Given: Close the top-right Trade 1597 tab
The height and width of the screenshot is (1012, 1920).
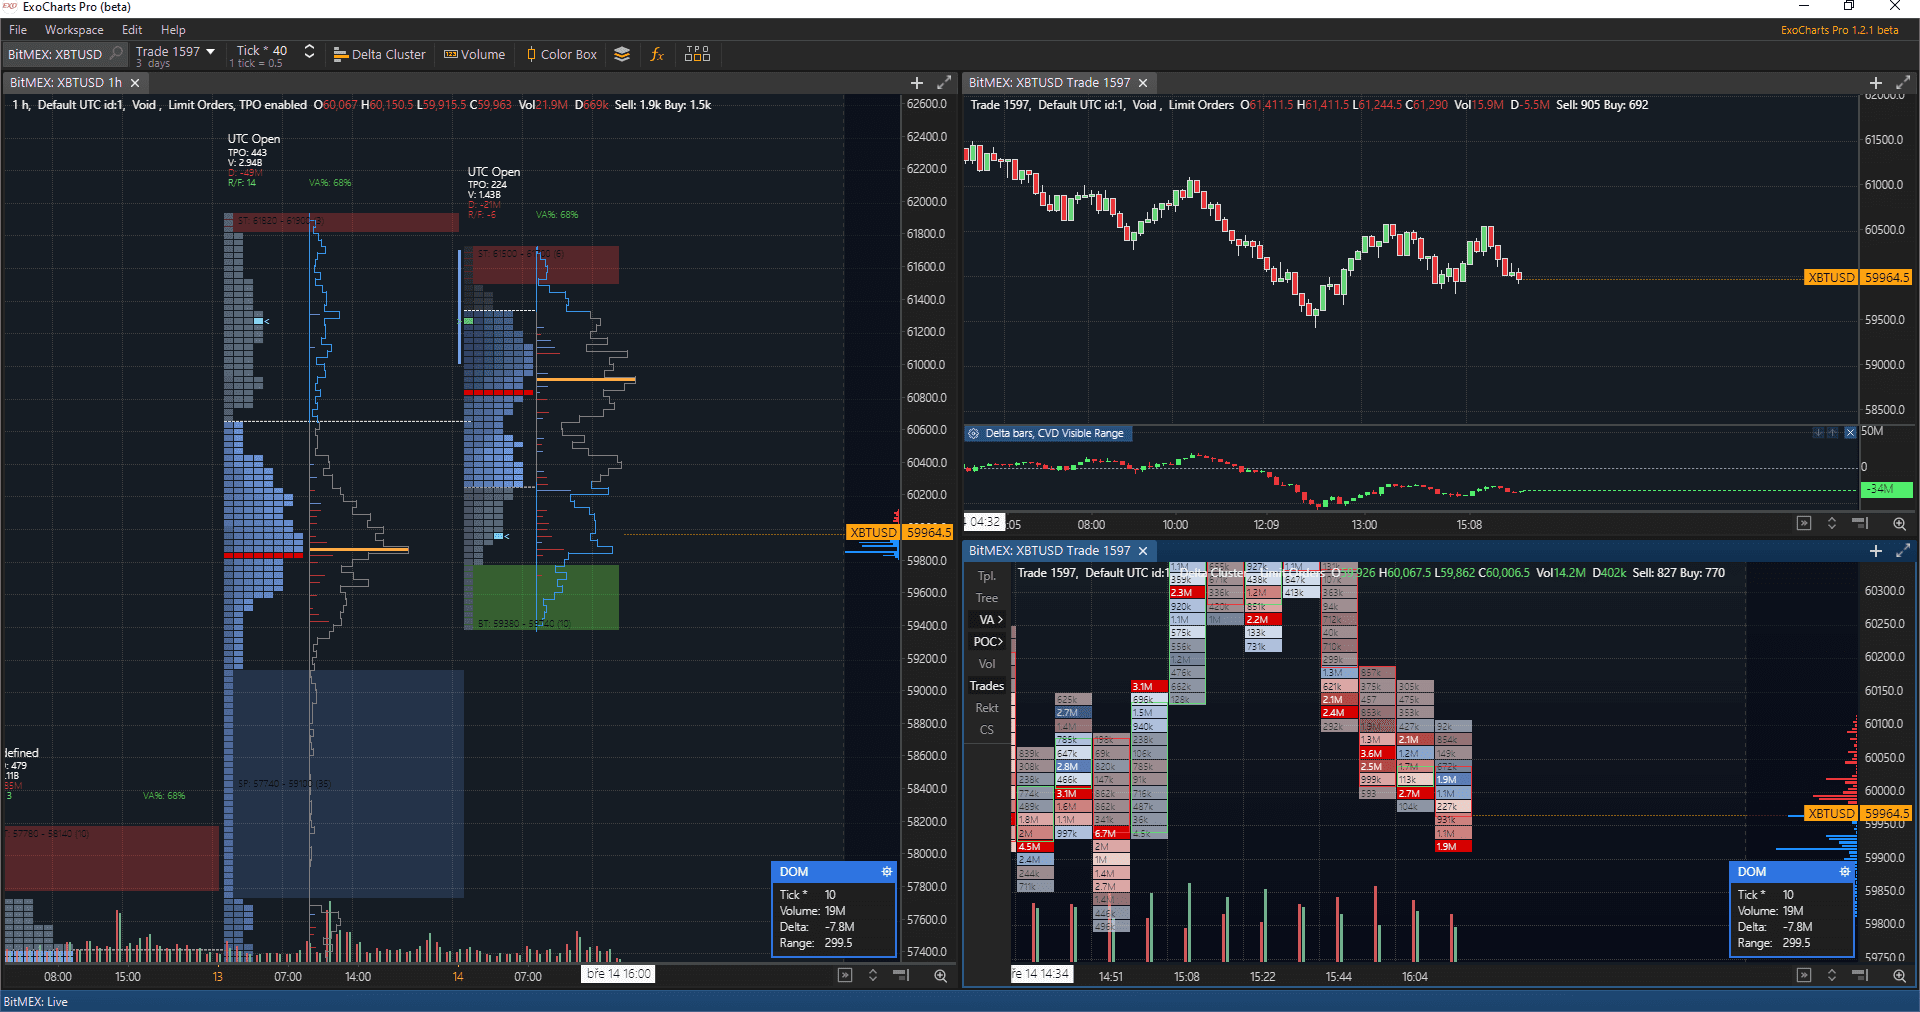Looking at the screenshot, I should (x=1143, y=83).
